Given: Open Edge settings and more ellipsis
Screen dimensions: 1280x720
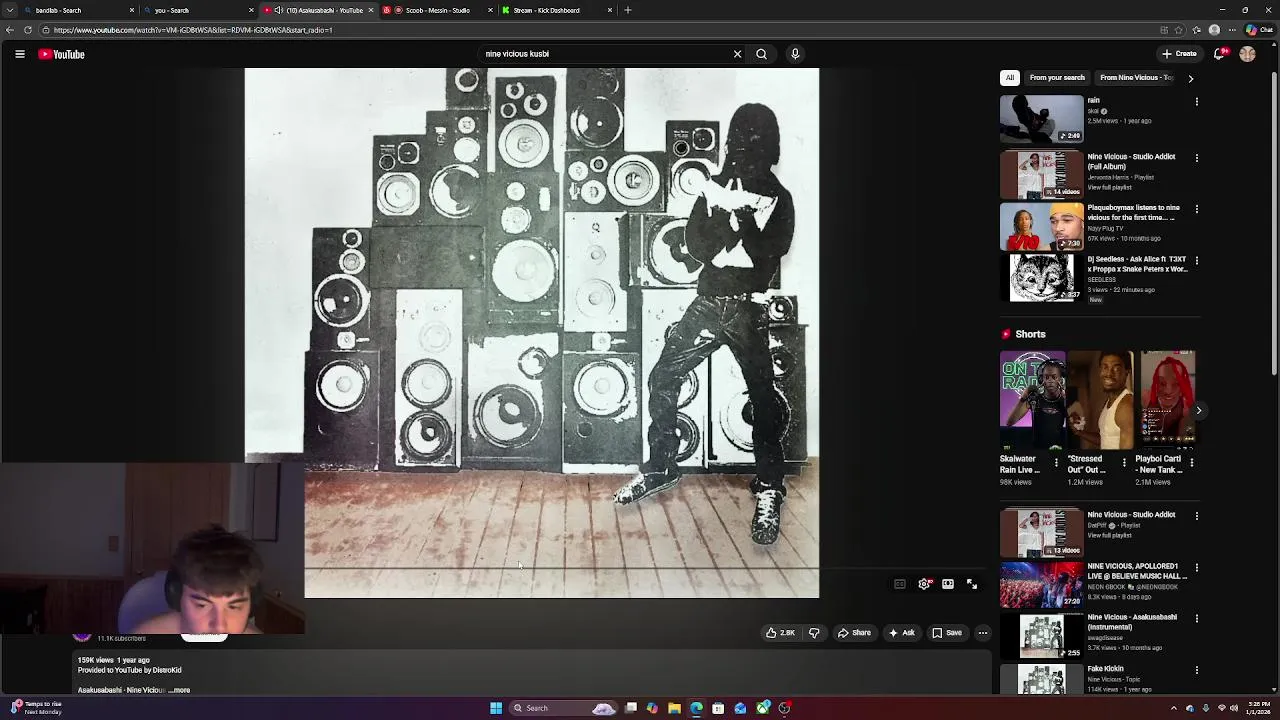Looking at the screenshot, I should (x=1231, y=30).
